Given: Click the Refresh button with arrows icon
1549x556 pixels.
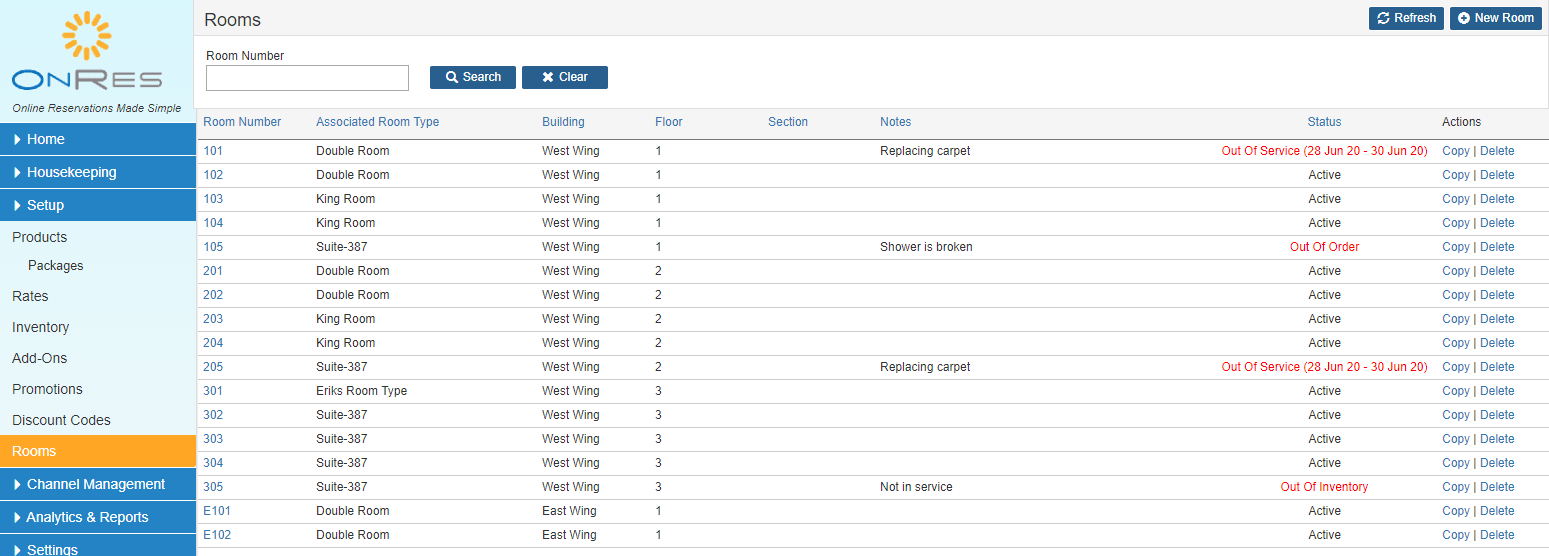Looking at the screenshot, I should point(1406,18).
